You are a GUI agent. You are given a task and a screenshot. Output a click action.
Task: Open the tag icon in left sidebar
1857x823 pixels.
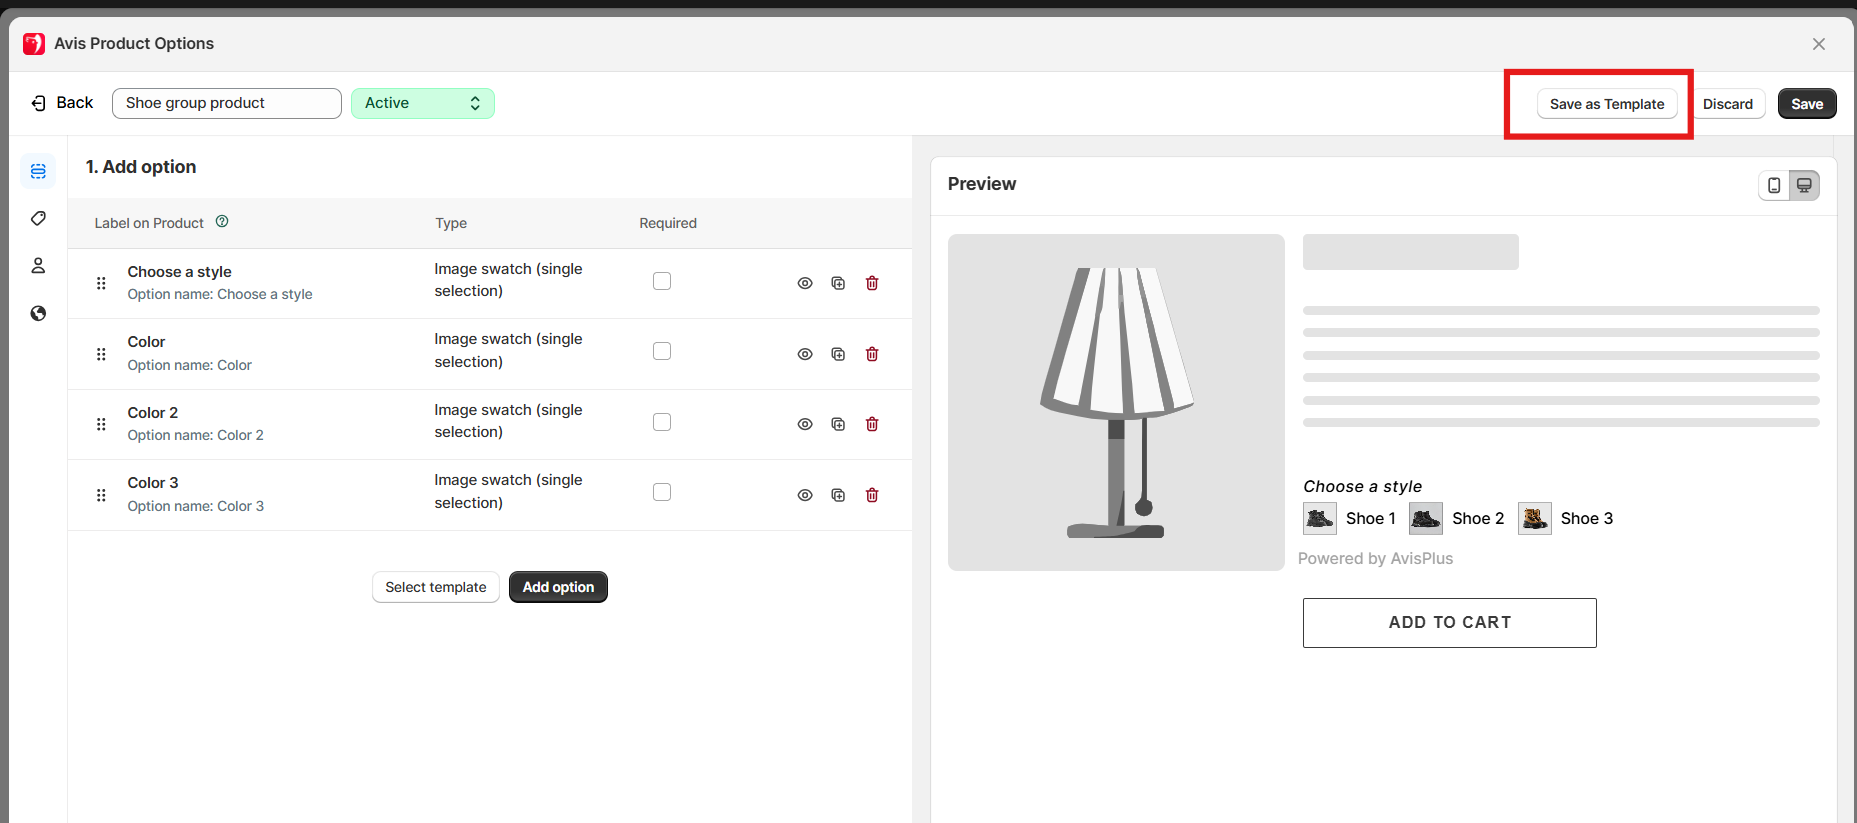click(x=38, y=218)
